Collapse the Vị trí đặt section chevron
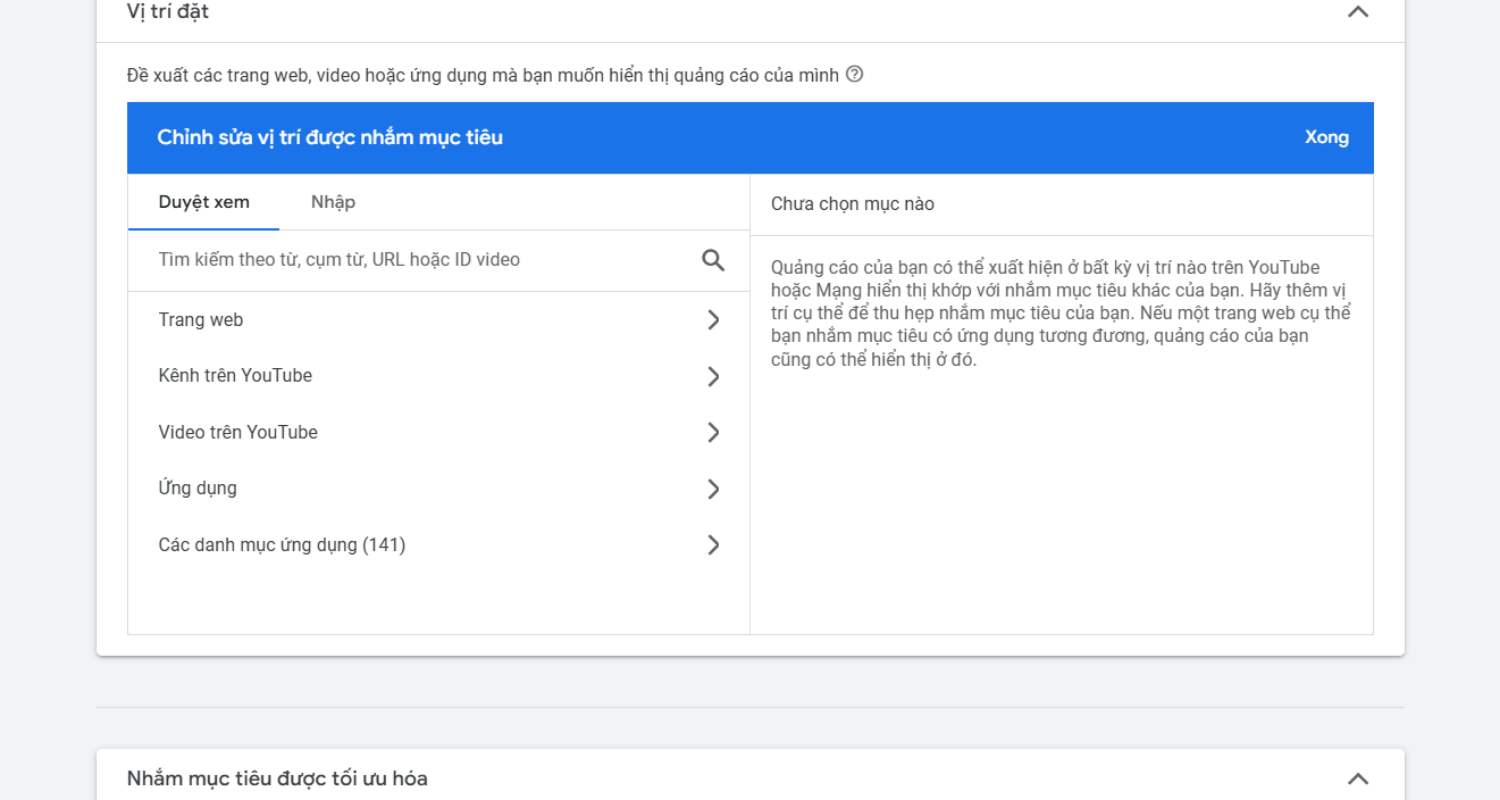The image size is (1500, 800). (1357, 12)
